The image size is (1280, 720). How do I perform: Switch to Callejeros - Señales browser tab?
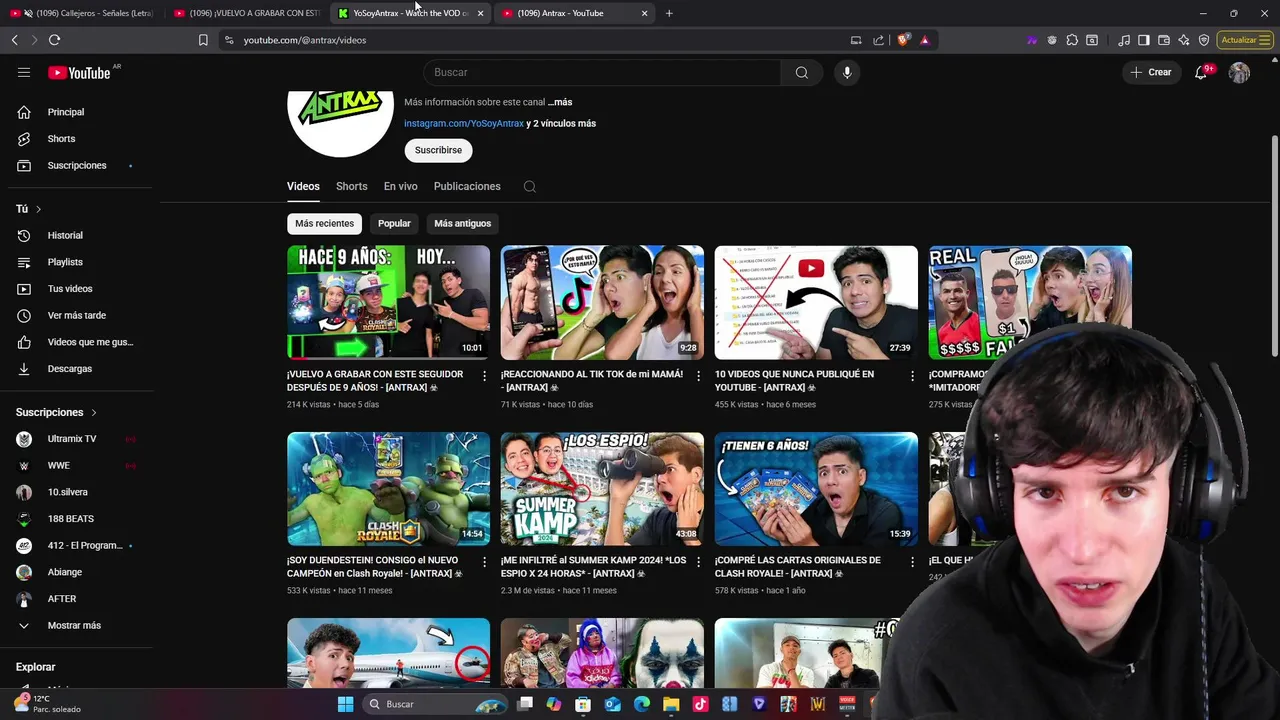coord(82,13)
